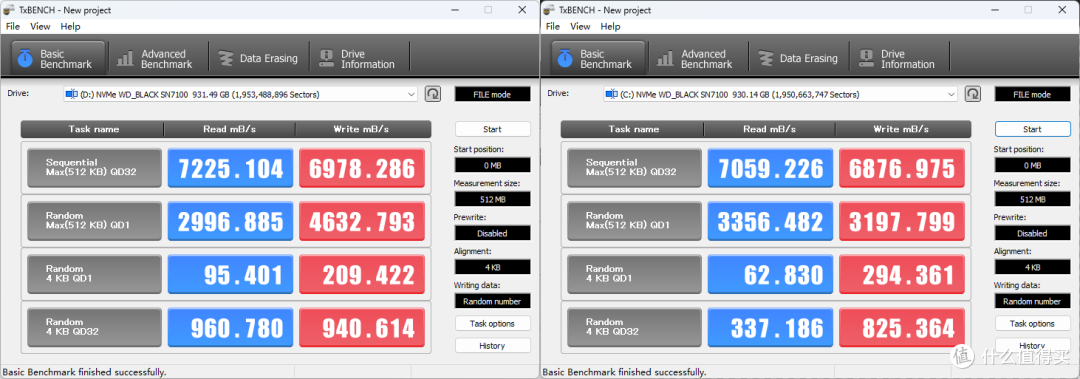Click Random 4 KB QD32 task, left window
Image resolution: width=1080 pixels, height=379 pixels.
94,327
